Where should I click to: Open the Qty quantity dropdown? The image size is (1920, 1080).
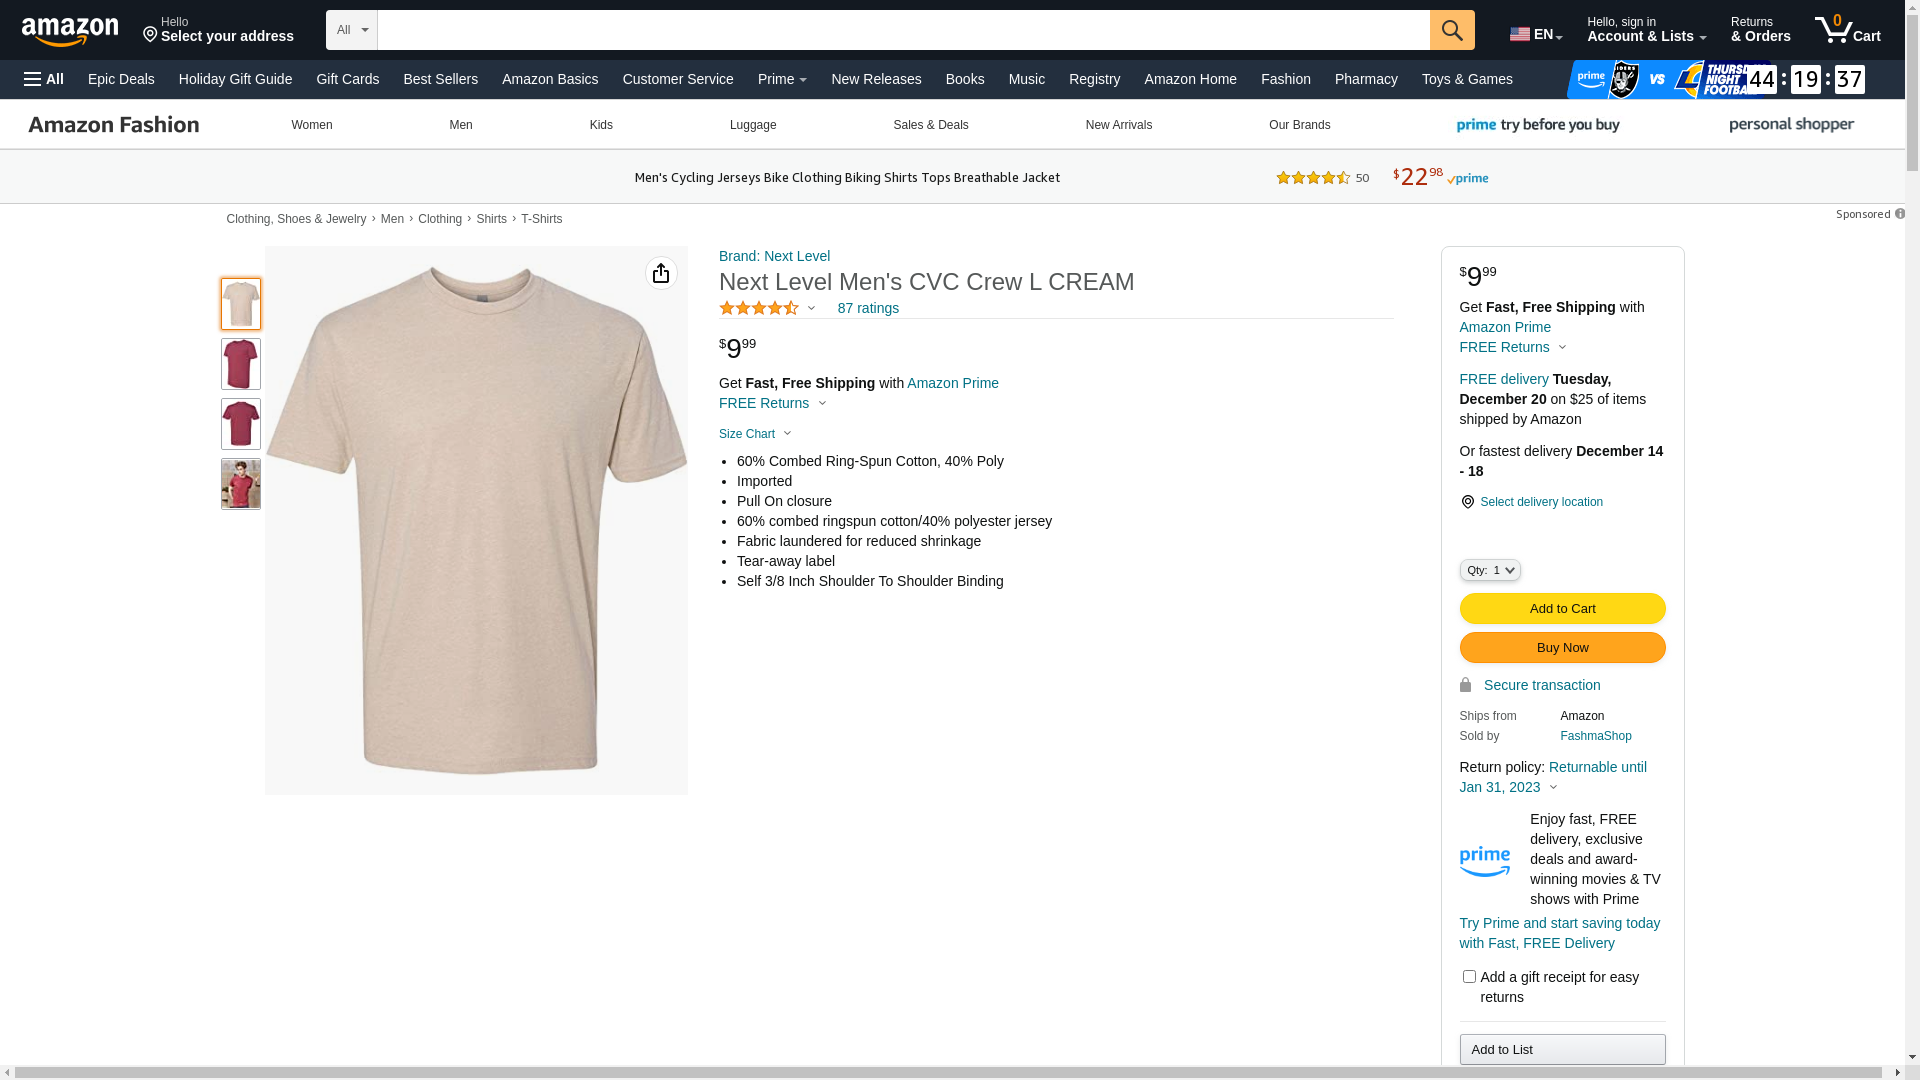(1489, 570)
